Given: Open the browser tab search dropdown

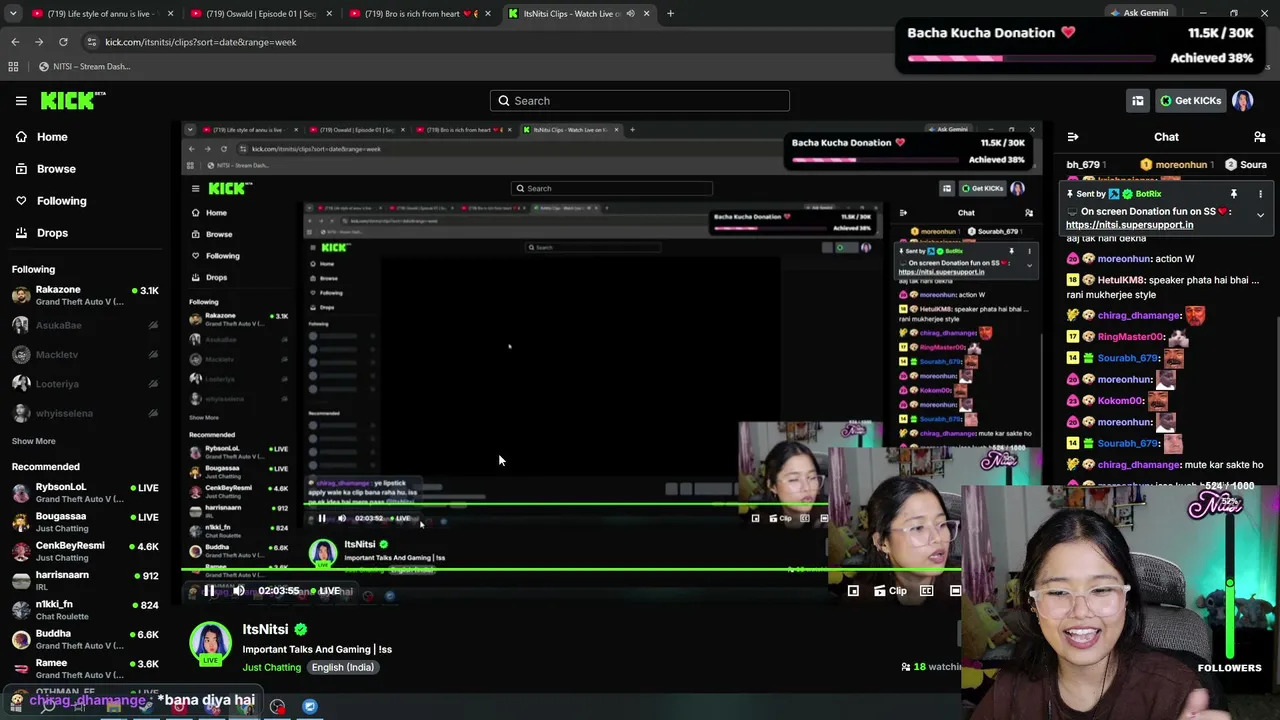Looking at the screenshot, I should point(14,14).
